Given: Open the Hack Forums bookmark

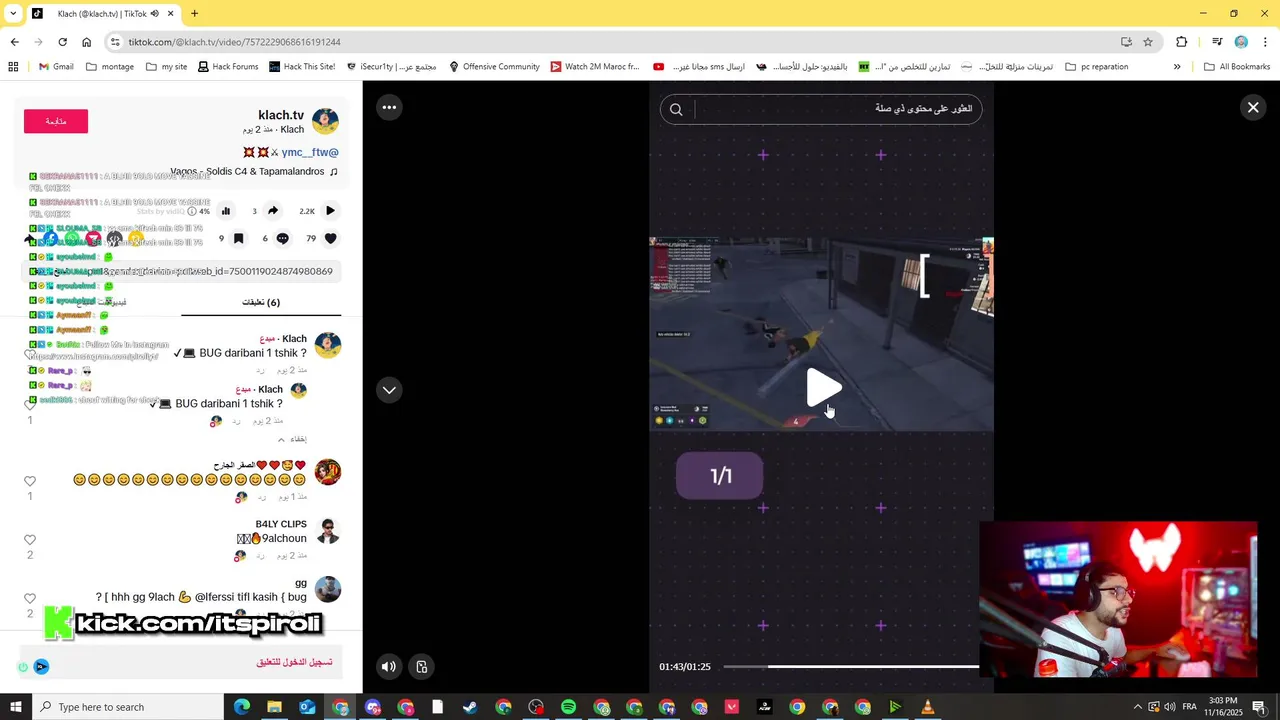Looking at the screenshot, I should pos(227,67).
